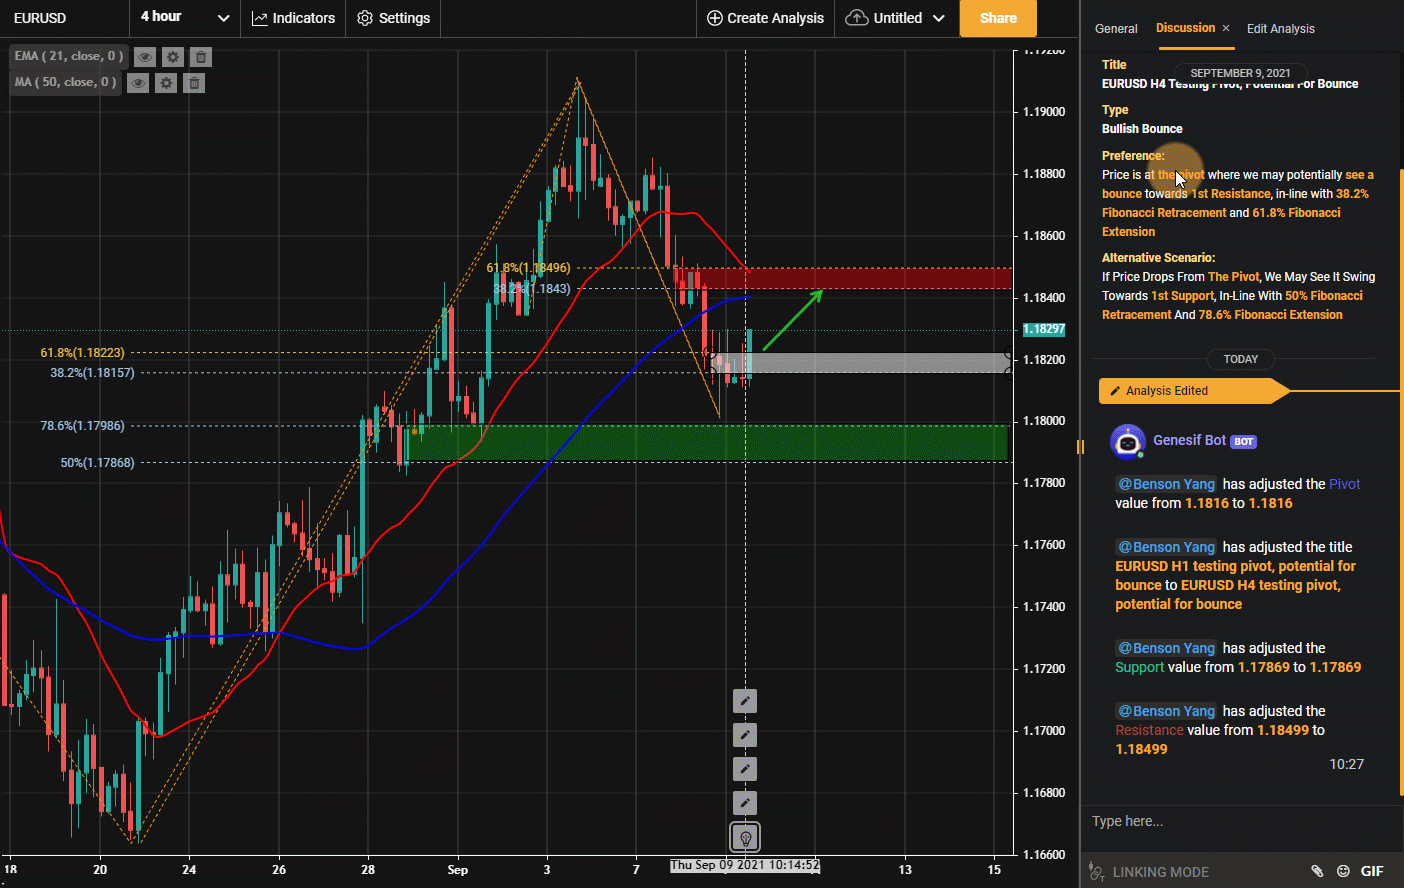This screenshot has width=1404, height=888.
Task: Click the Type here message input
Action: (x=1240, y=821)
